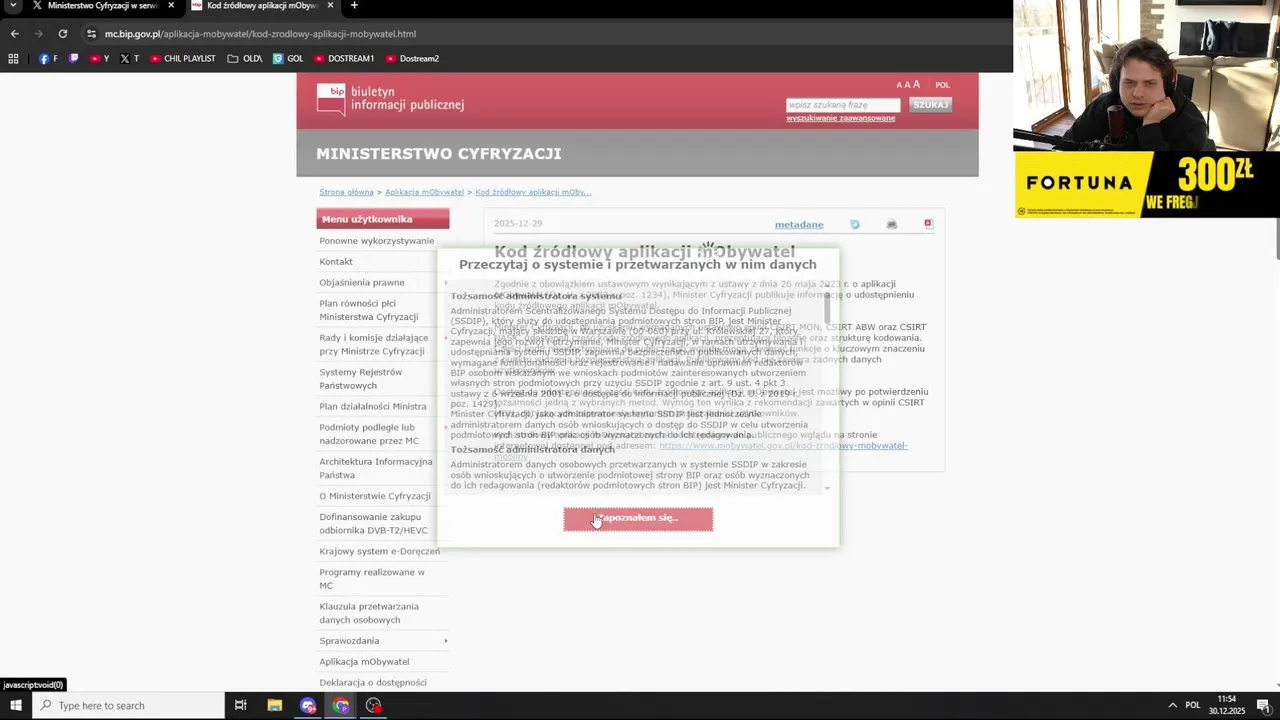Focus the 'wpisz szukaną frazę' search field
This screenshot has width=1280, height=720.
click(x=843, y=105)
